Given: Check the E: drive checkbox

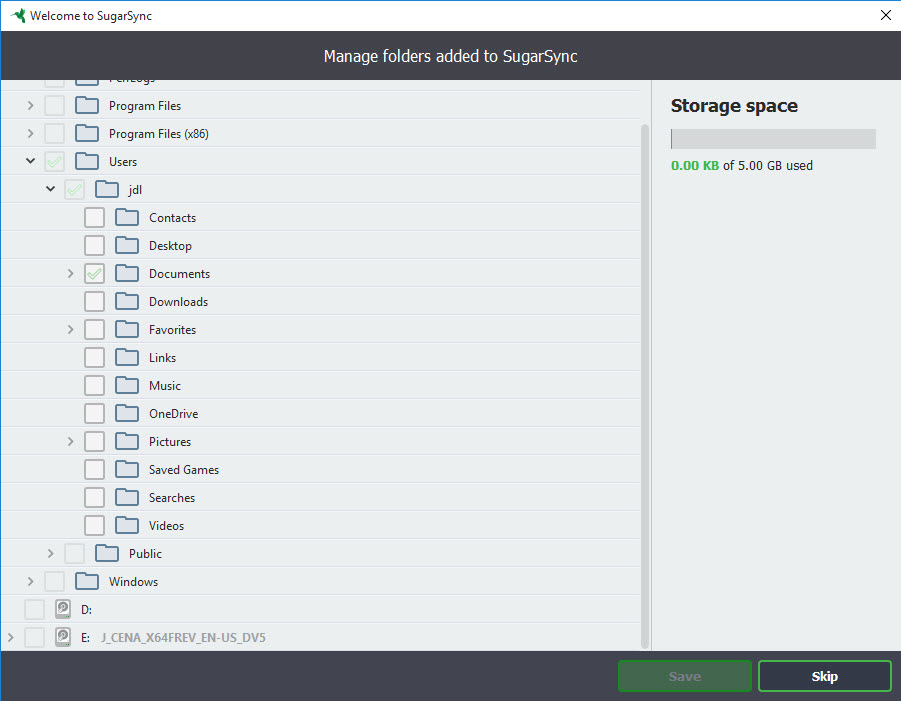Looking at the screenshot, I should tap(34, 638).
